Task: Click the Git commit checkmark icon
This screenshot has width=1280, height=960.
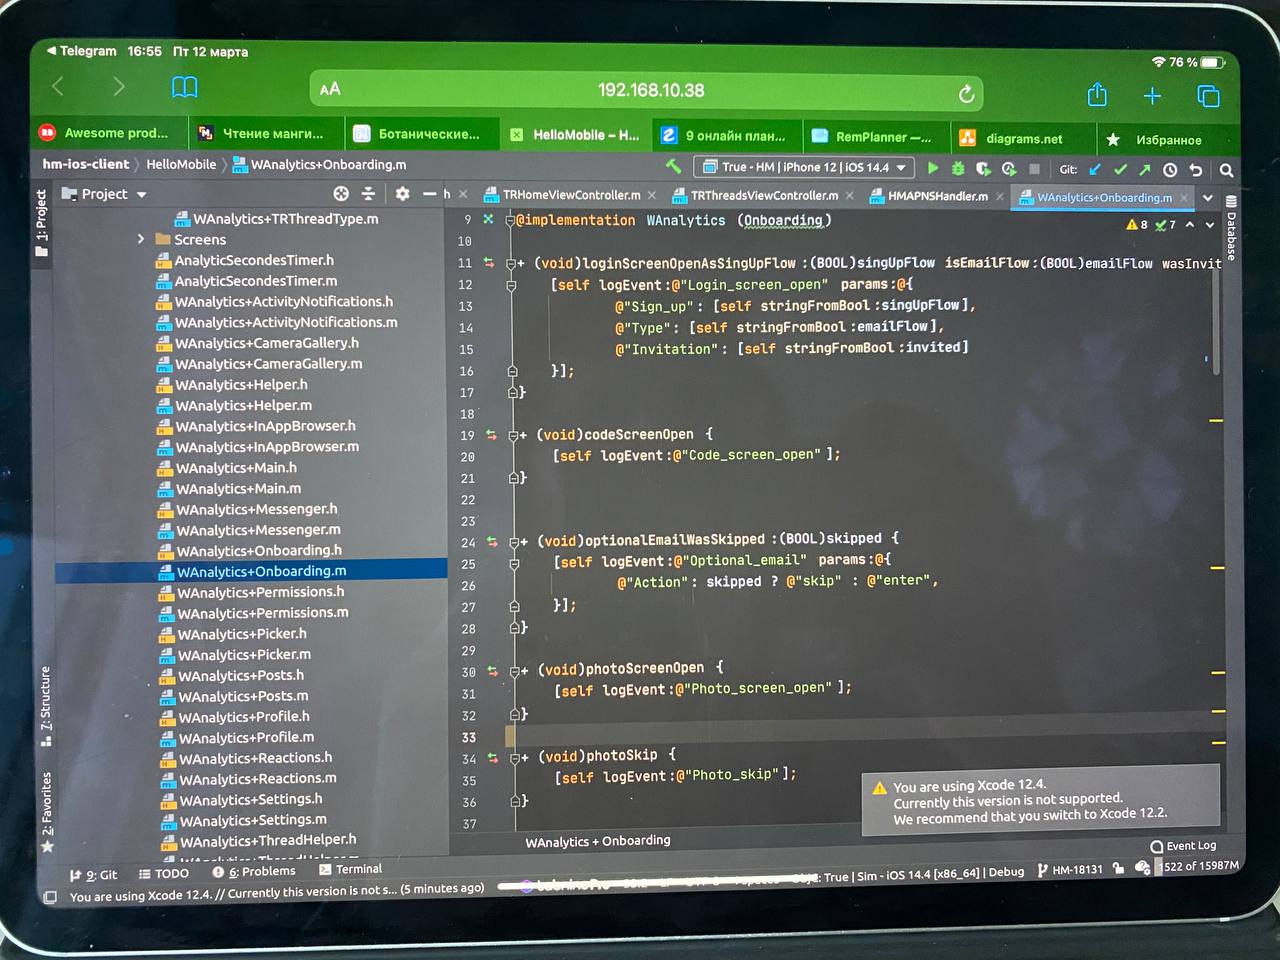Action: point(1120,170)
